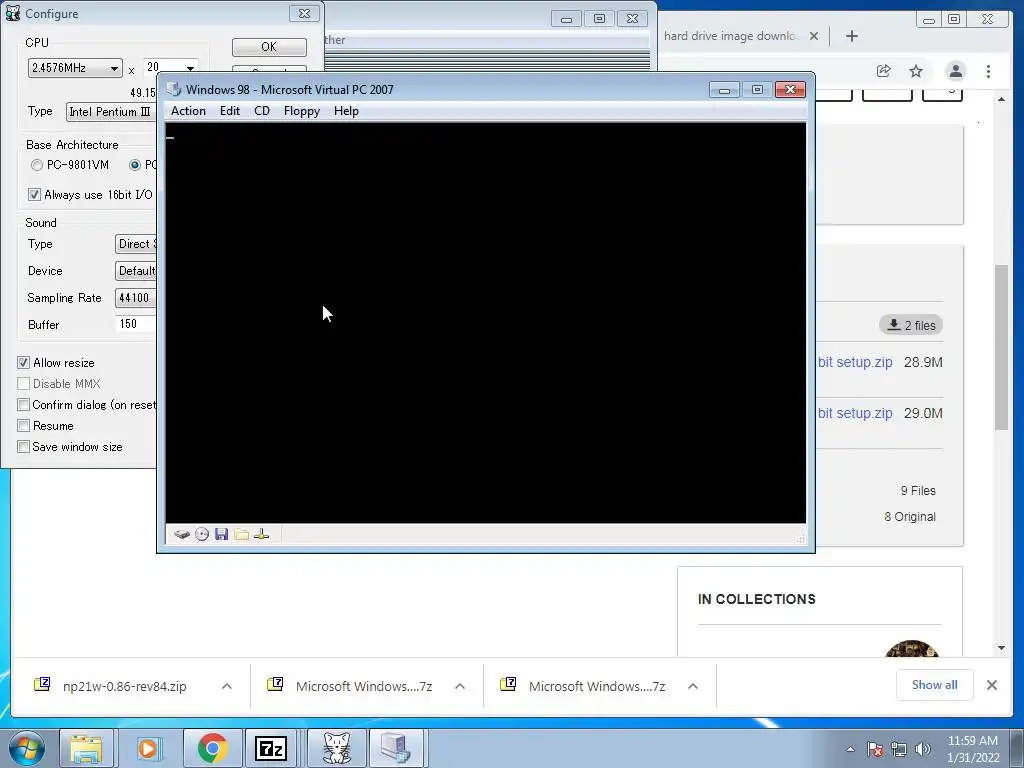
Task: Open a new Chrome tab with plus
Action: click(852, 36)
